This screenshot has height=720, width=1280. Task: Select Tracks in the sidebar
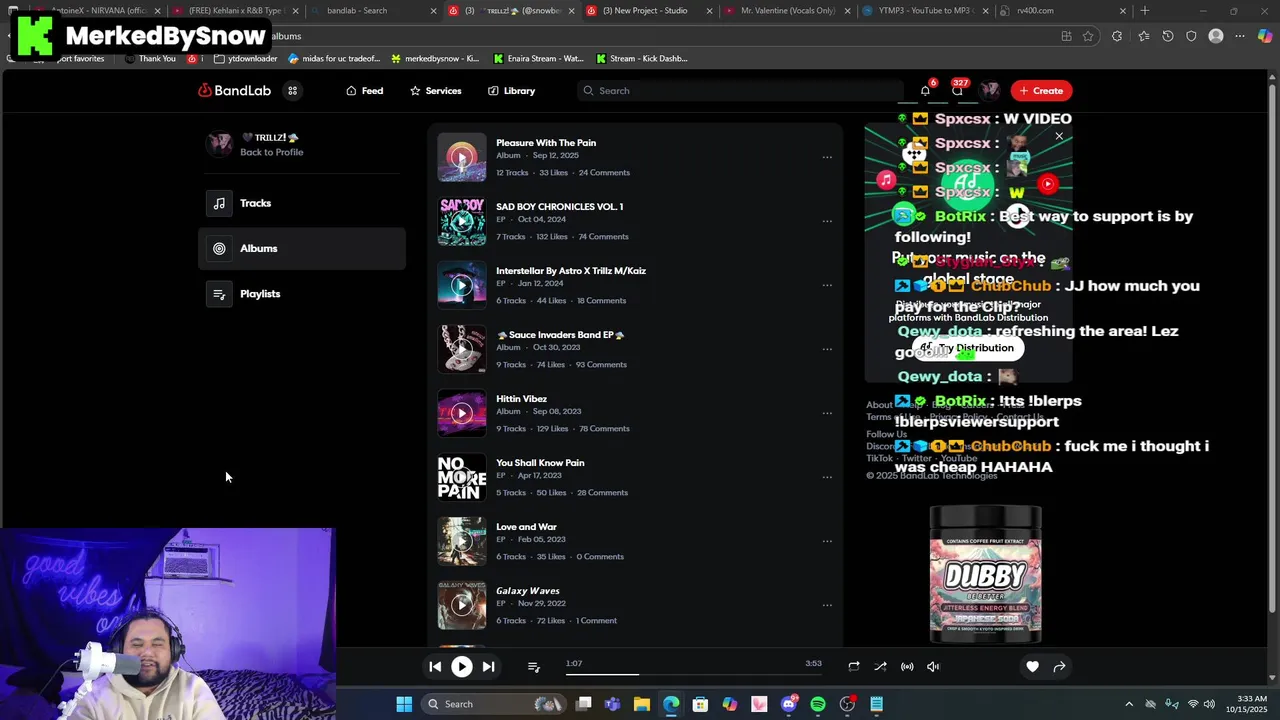tap(302, 203)
